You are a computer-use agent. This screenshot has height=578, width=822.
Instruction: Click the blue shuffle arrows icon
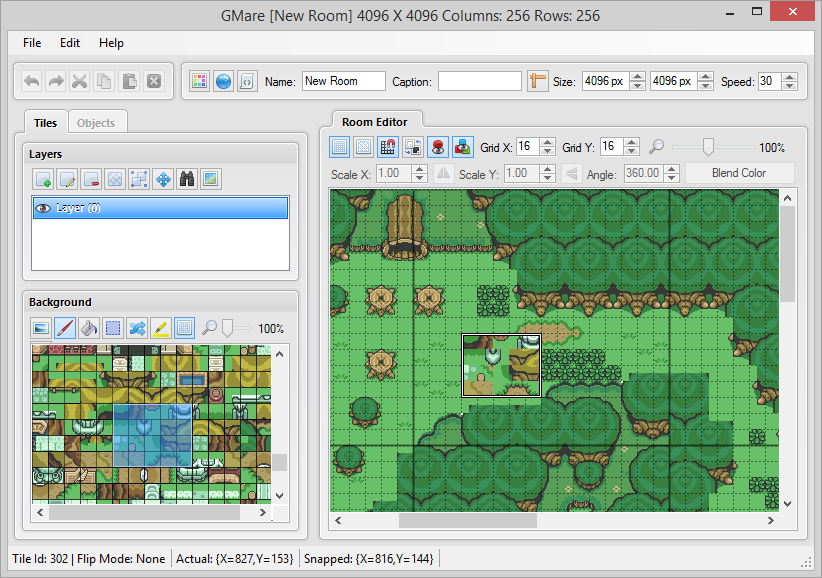137,329
